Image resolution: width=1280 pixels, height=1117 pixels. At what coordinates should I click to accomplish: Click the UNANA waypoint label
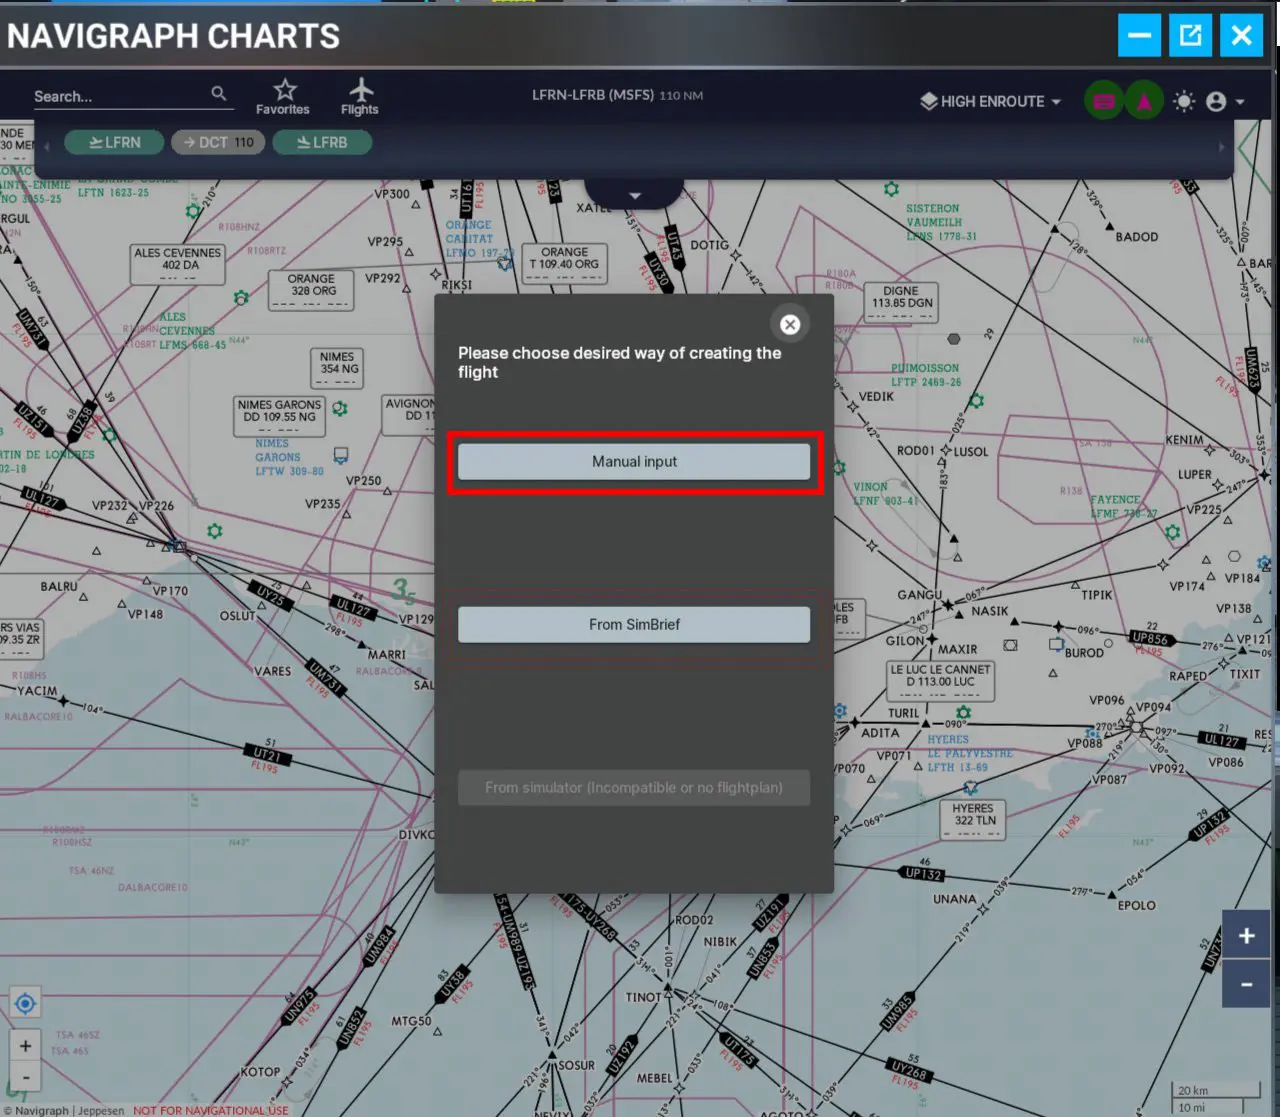954,899
